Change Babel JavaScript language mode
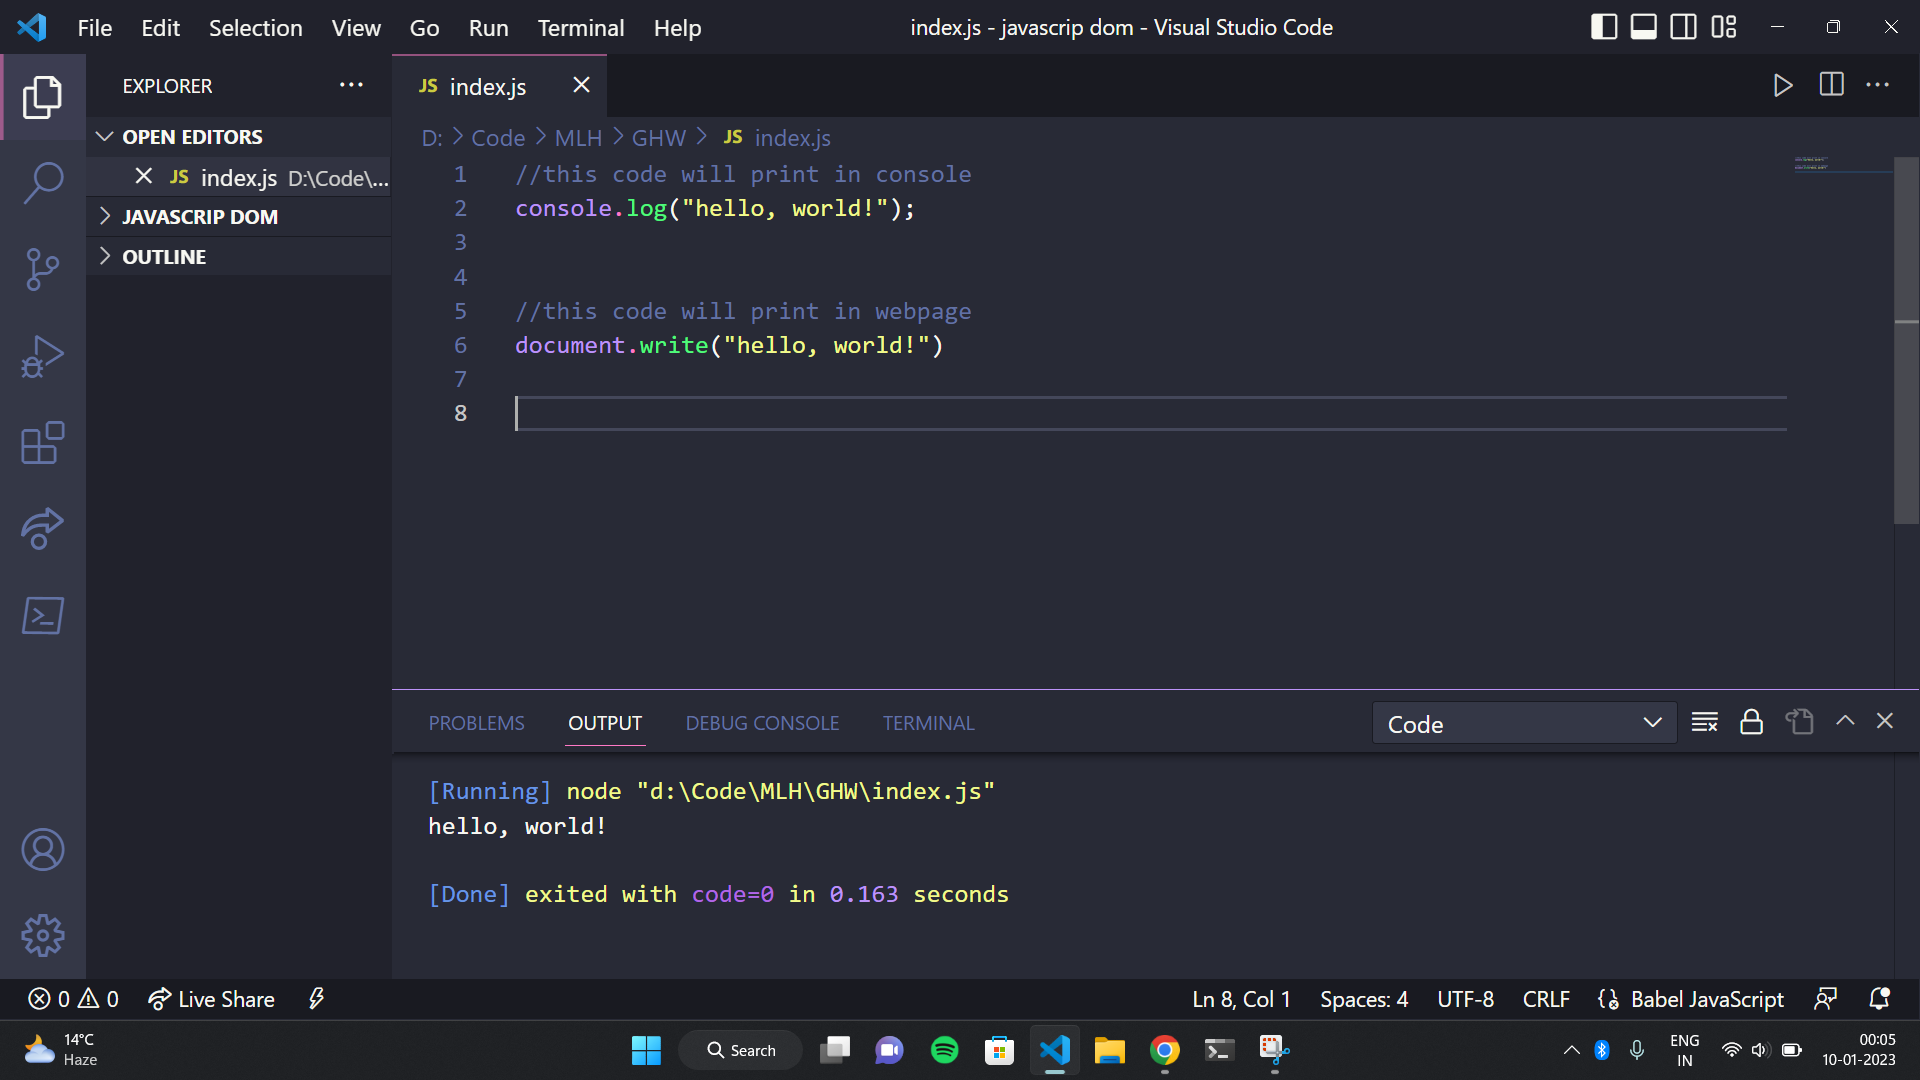The image size is (1920, 1080). [1706, 999]
